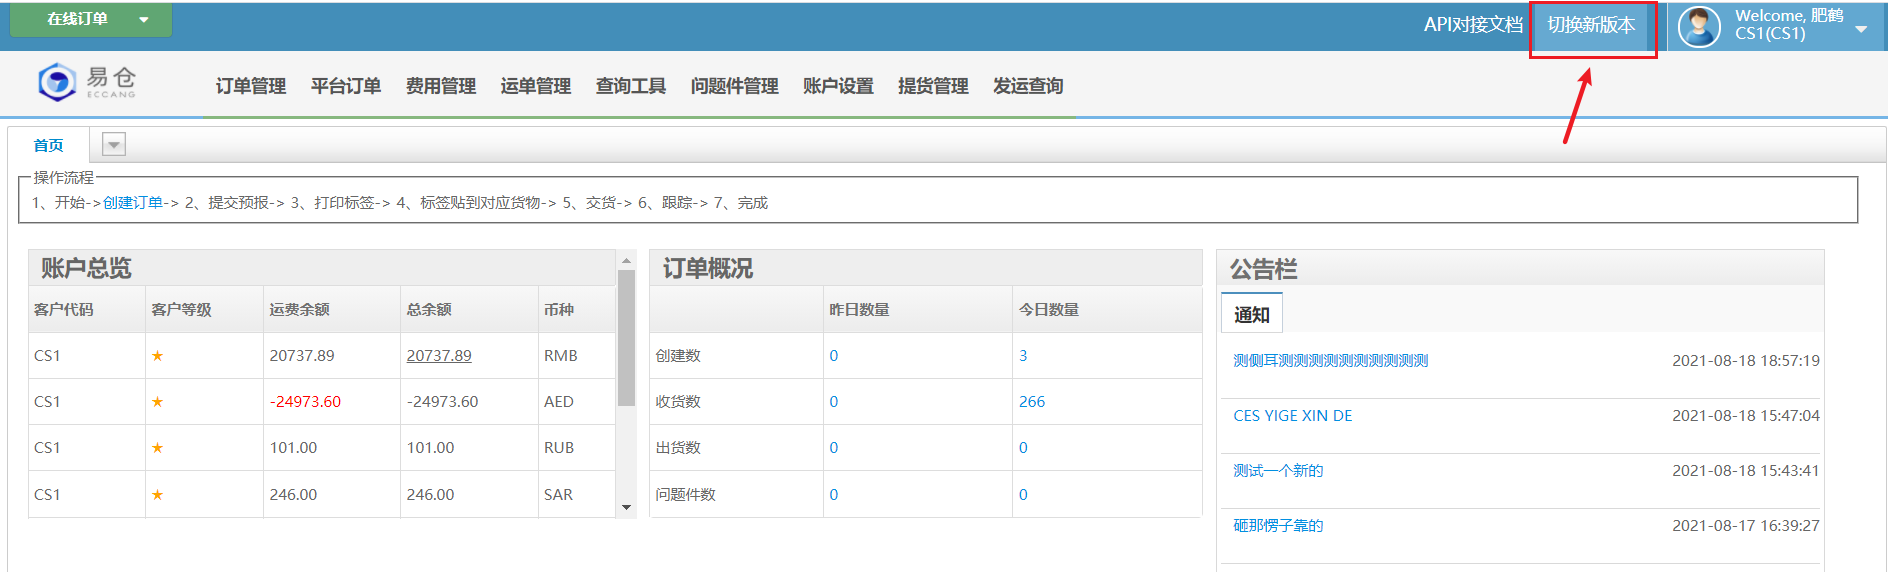Click the account overview scrollbar up arrow
The image size is (1888, 572).
(627, 260)
